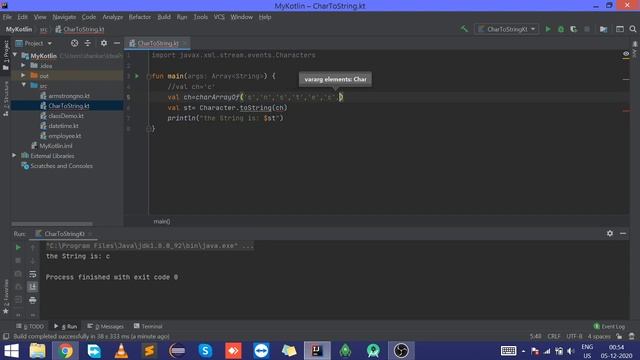Minimize the Run tool window
640x360 pixels.
point(623,233)
